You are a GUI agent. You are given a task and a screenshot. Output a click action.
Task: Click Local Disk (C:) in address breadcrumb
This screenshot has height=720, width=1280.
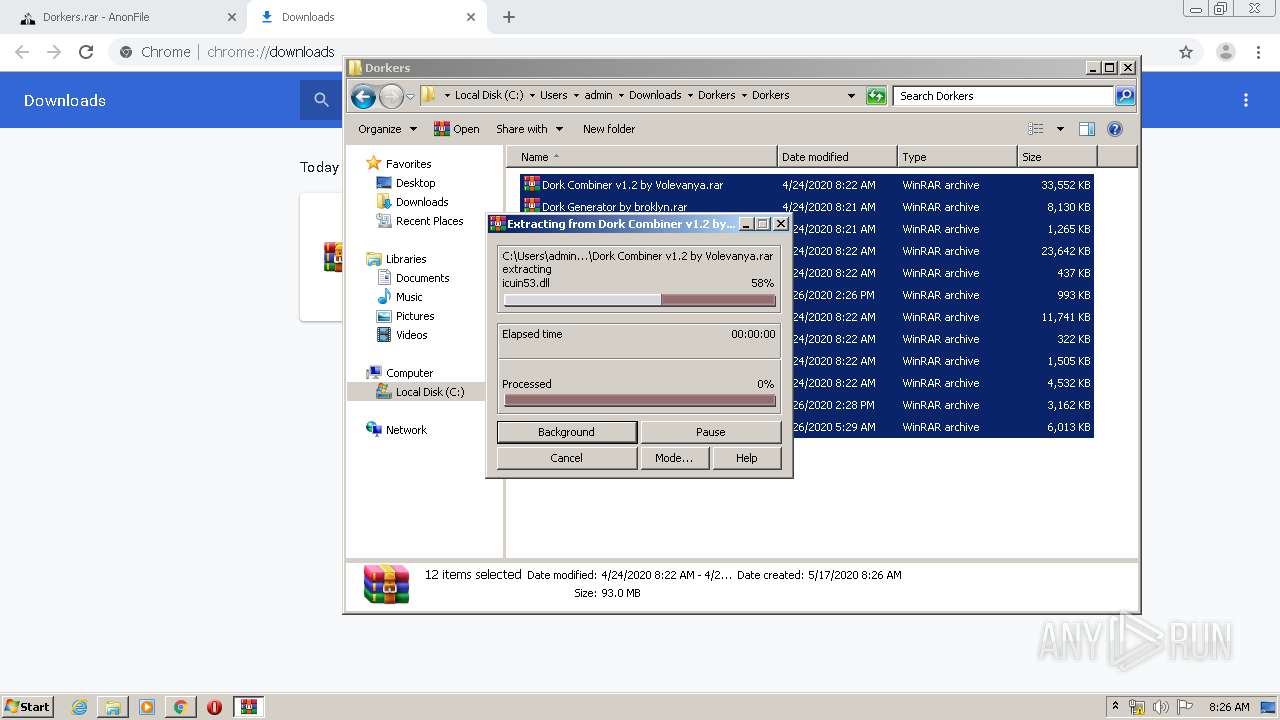coord(489,96)
